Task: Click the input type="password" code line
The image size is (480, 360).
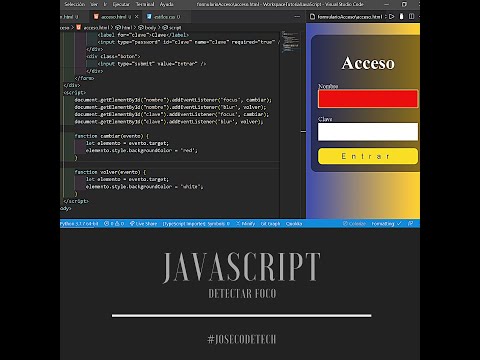Action: pyautogui.click(x=188, y=42)
